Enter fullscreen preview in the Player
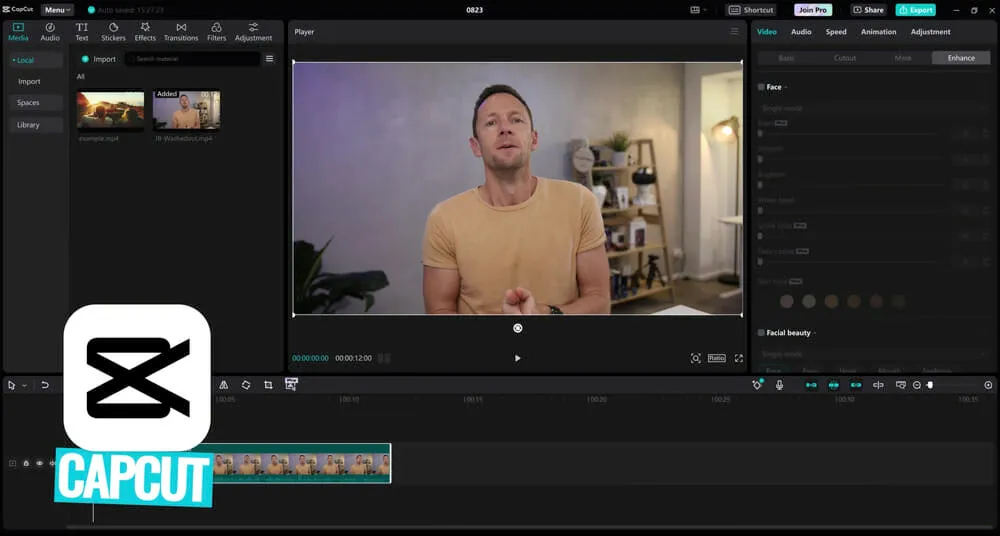 coord(739,358)
